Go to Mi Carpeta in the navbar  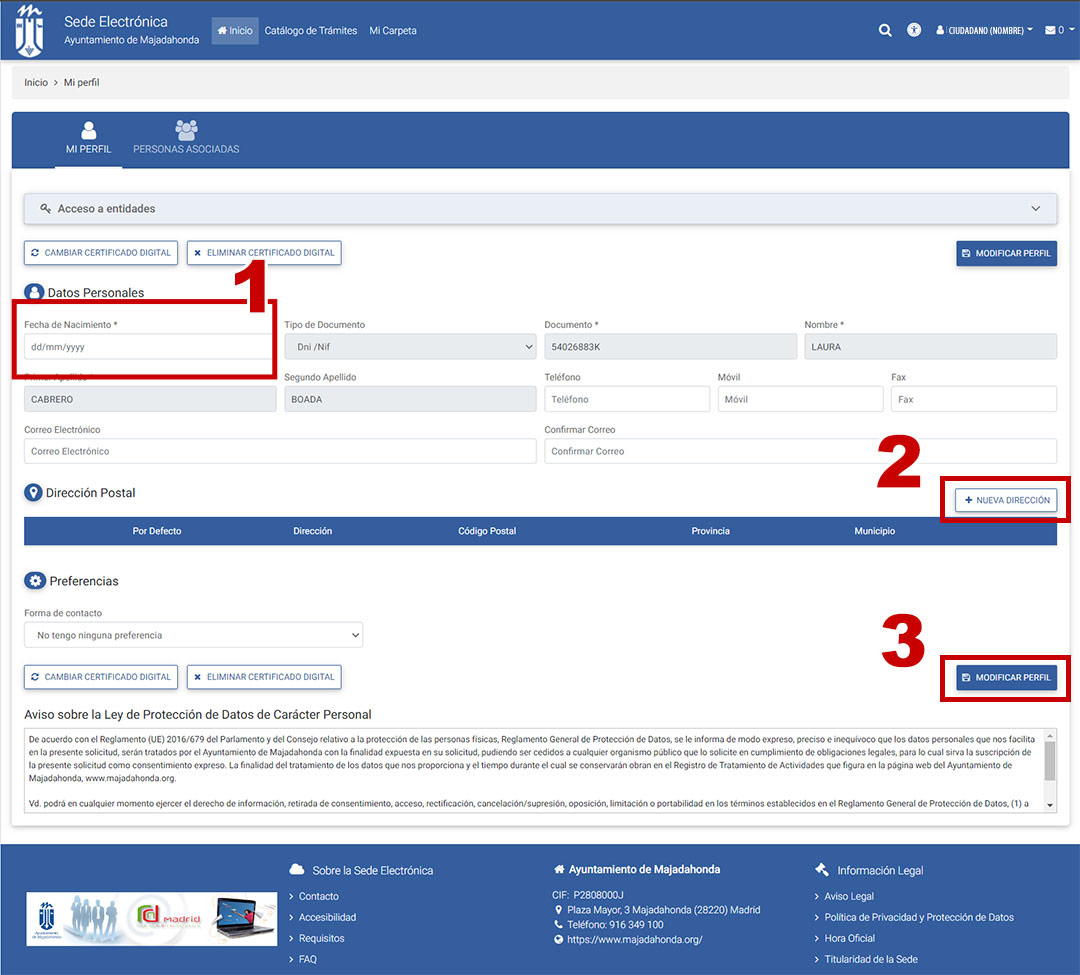(393, 31)
